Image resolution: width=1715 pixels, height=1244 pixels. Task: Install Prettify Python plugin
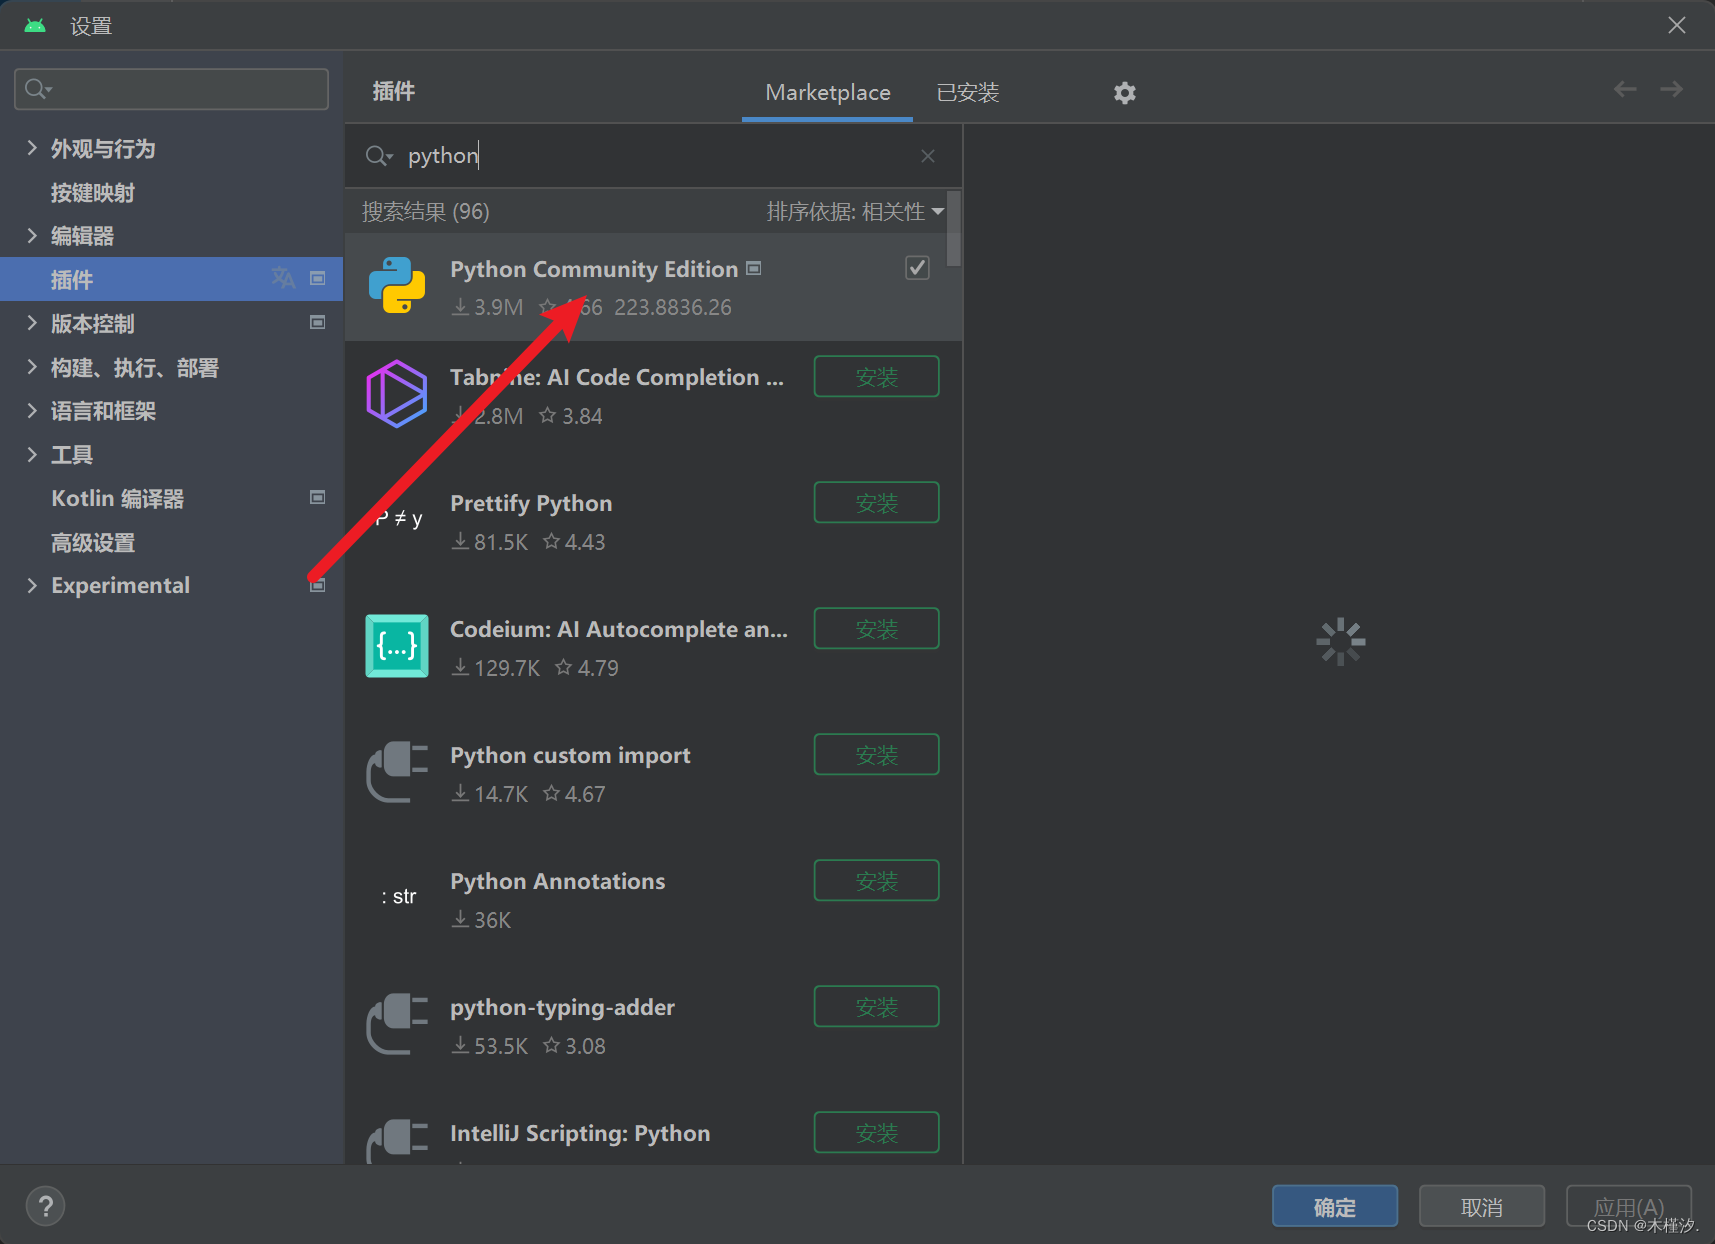[877, 502]
